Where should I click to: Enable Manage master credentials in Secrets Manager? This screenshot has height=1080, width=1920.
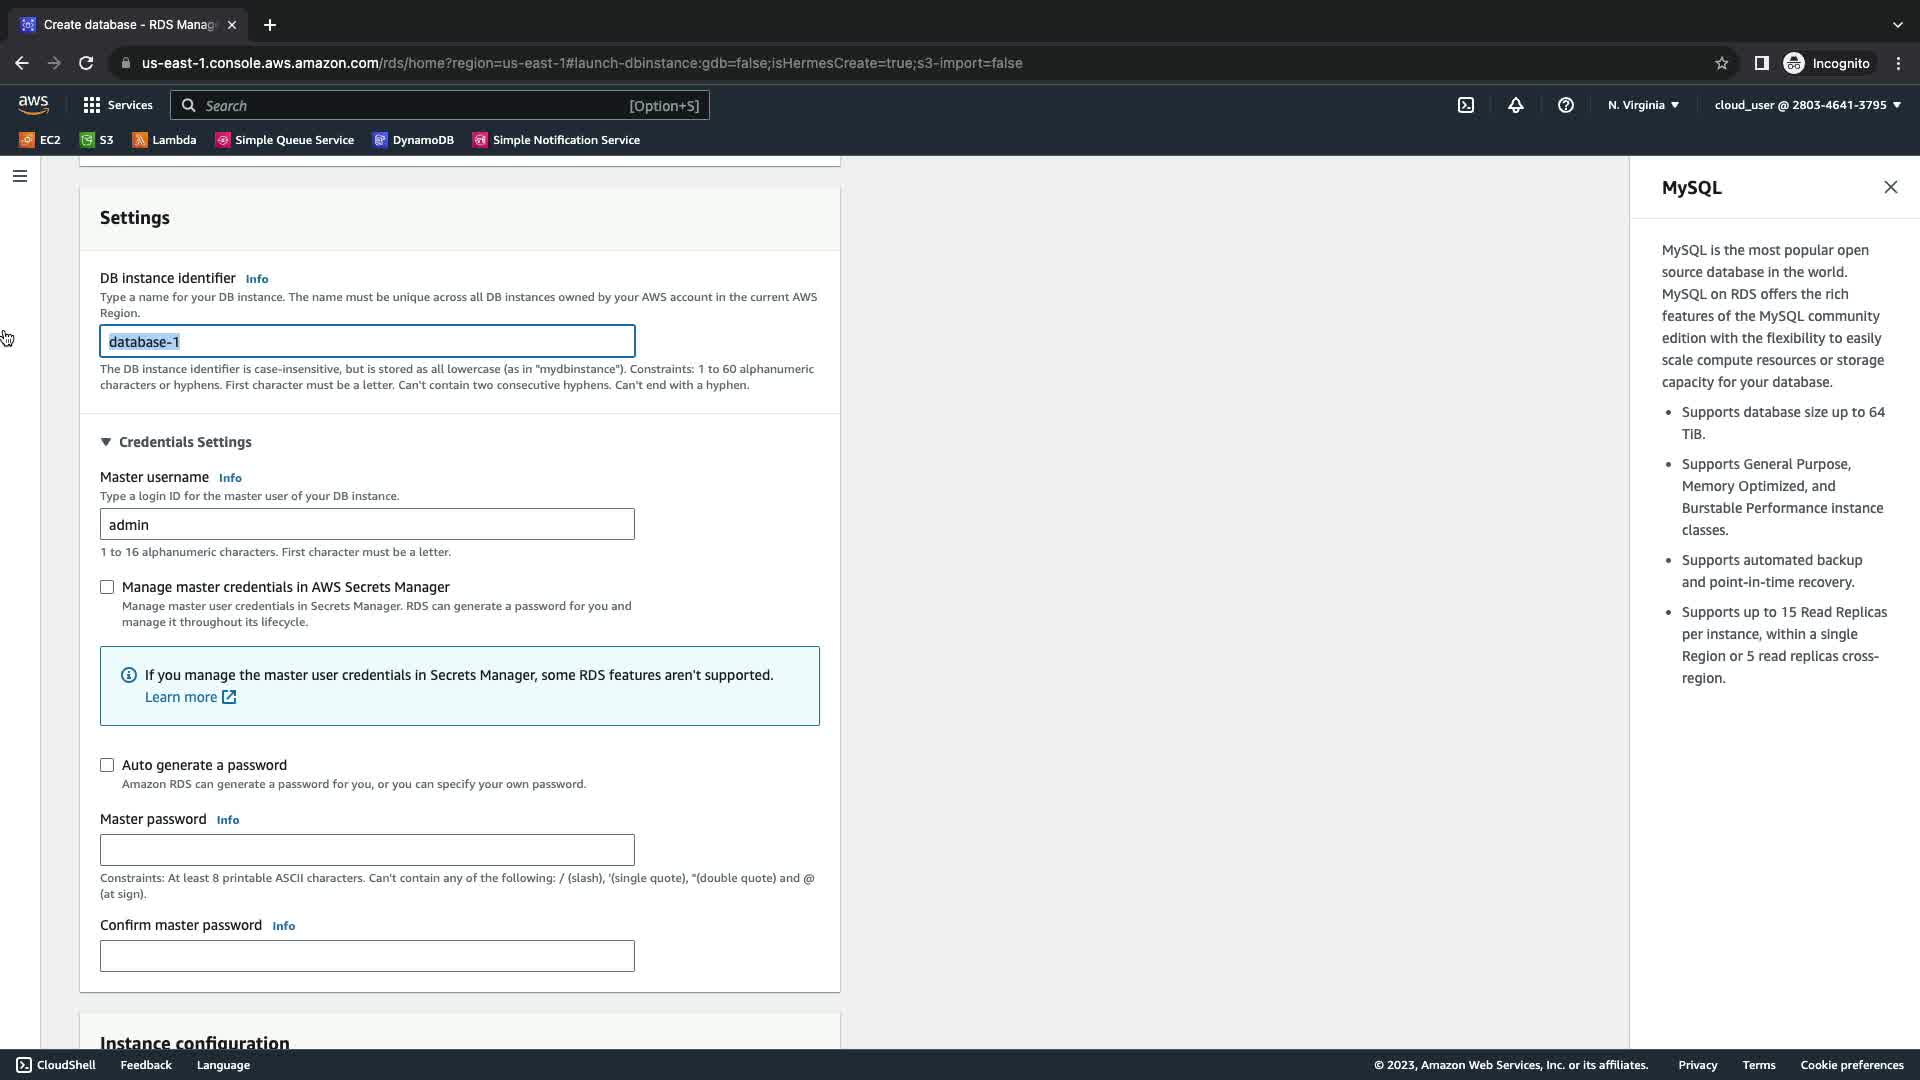[107, 587]
